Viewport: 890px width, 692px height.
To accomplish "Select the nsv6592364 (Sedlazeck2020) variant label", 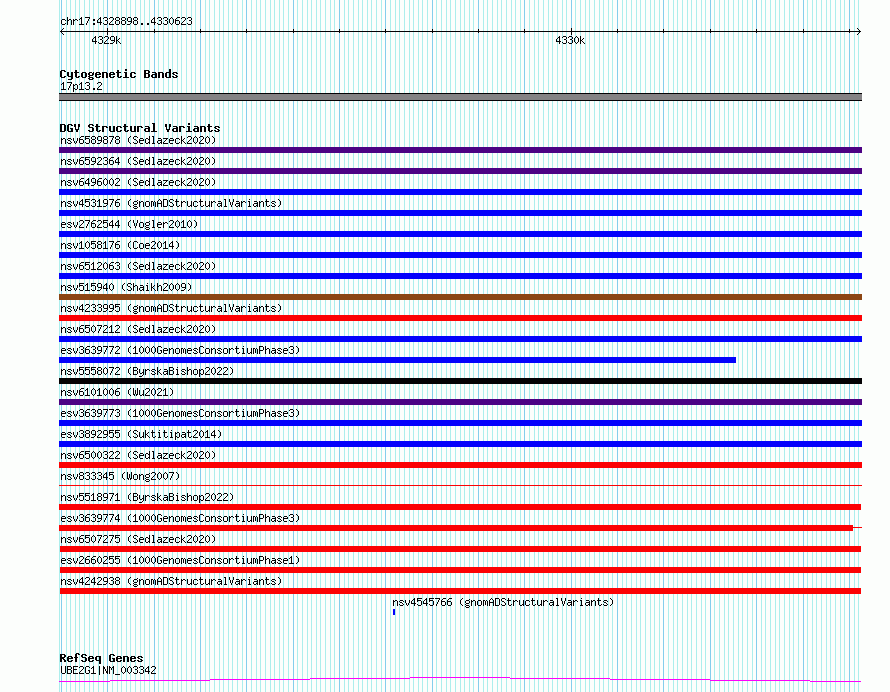I will [138, 161].
